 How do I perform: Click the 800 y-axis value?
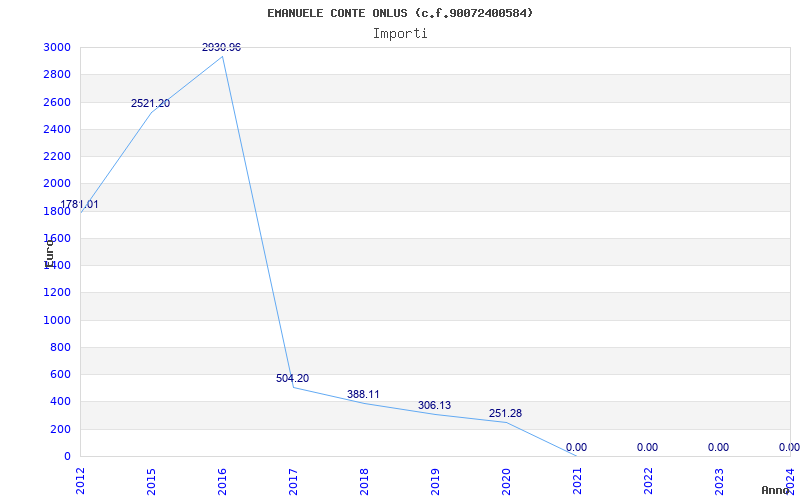coord(60,347)
